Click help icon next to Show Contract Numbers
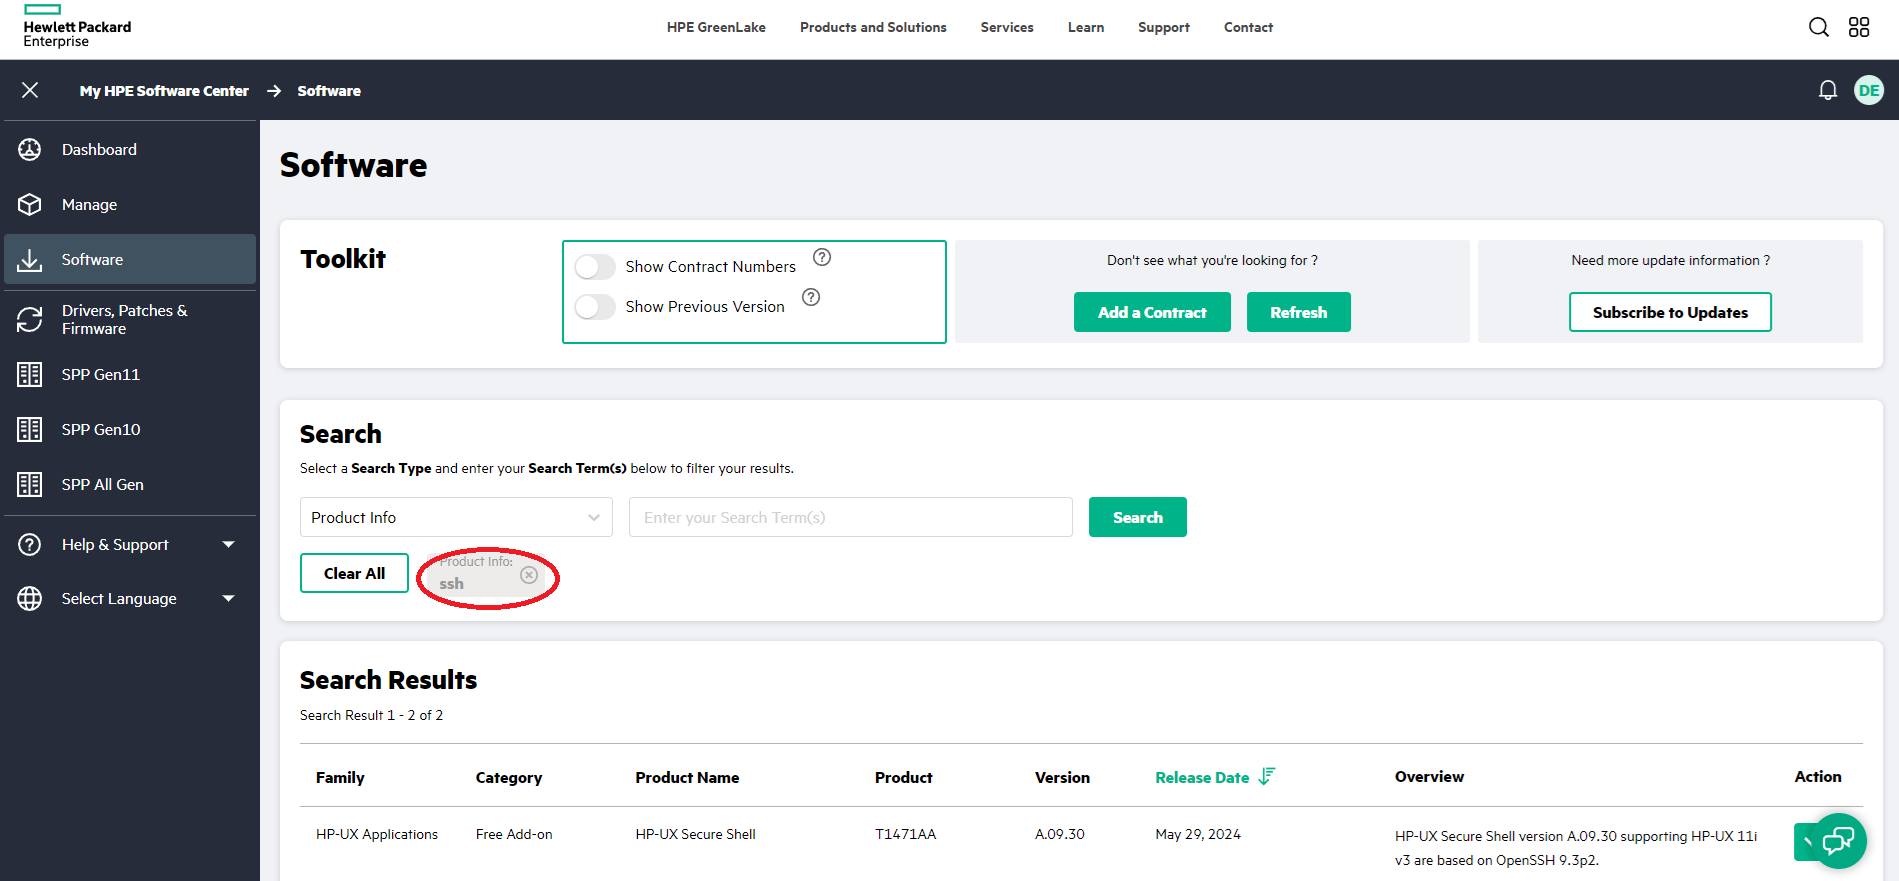Screen dimensions: 1899x881 pos(822,257)
